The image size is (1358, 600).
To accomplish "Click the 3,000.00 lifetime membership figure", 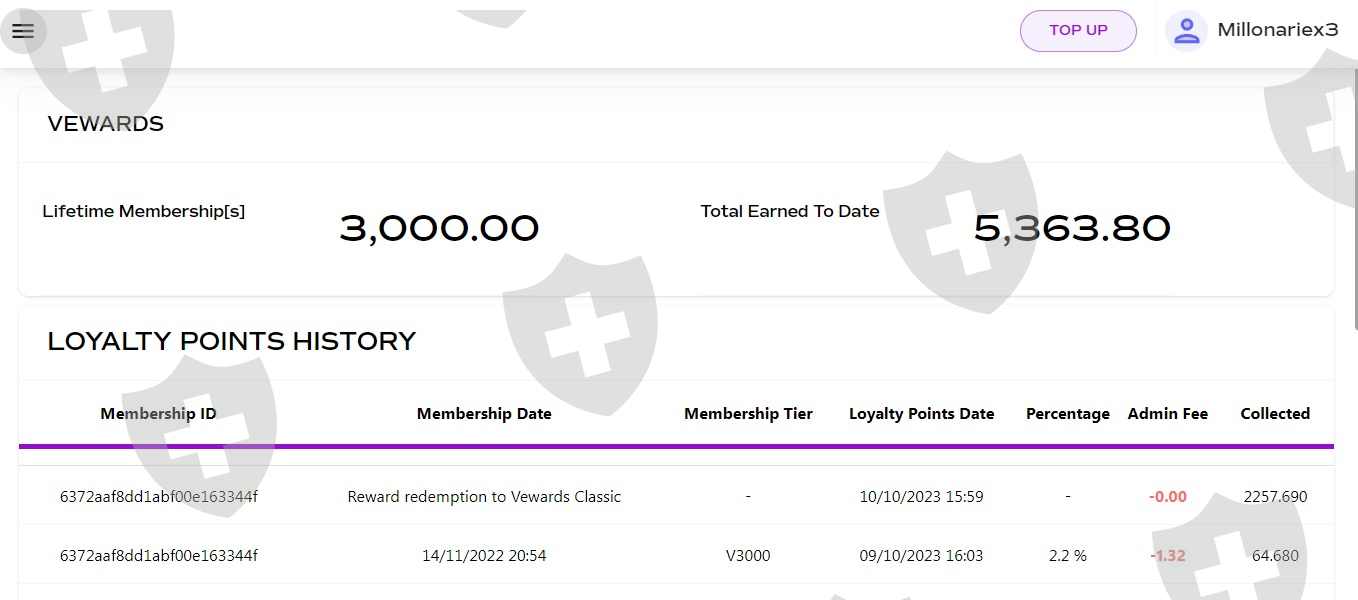I will (439, 229).
